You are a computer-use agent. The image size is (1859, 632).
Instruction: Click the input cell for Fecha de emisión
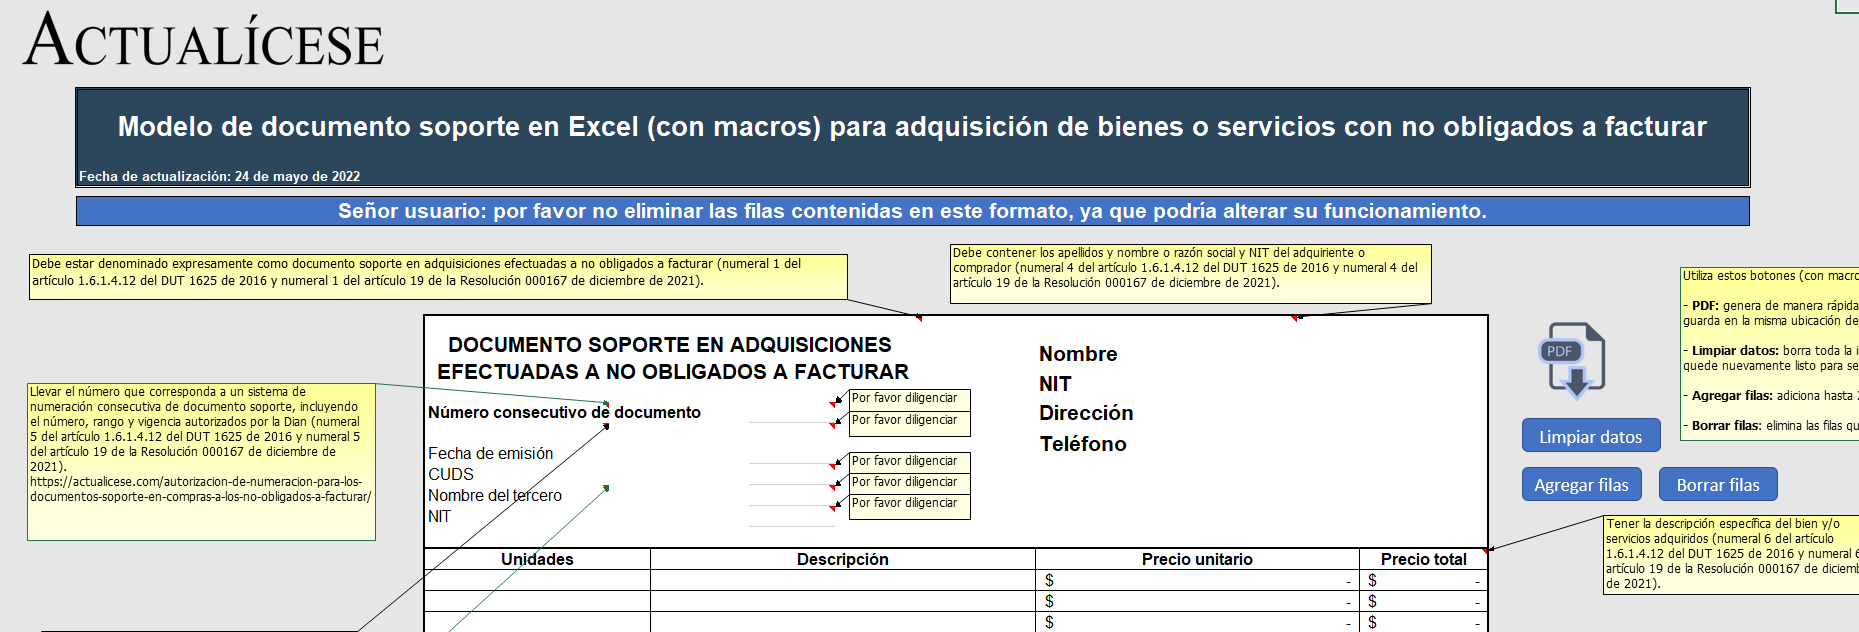tap(791, 454)
